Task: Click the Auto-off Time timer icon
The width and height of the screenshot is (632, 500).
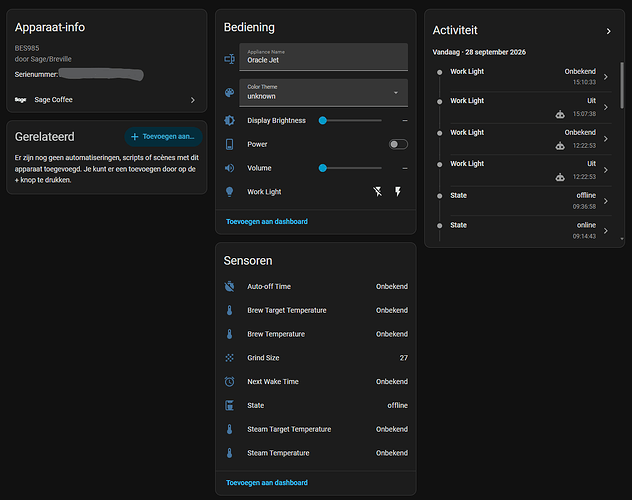Action: pos(229,286)
